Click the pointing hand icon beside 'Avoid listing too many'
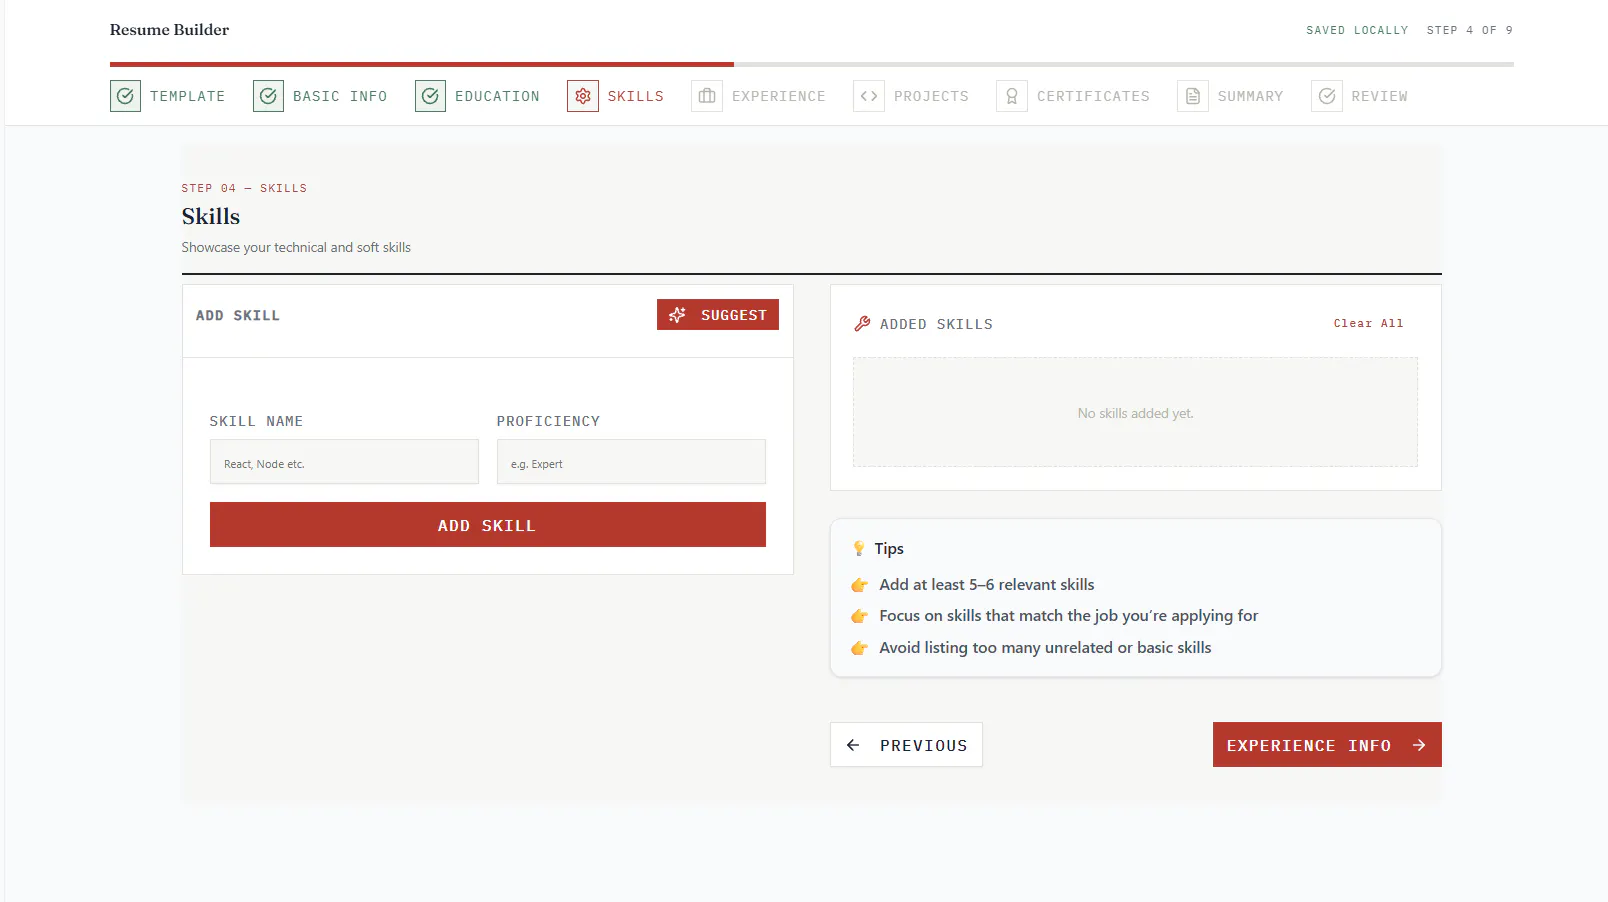This screenshot has width=1608, height=902. click(859, 648)
